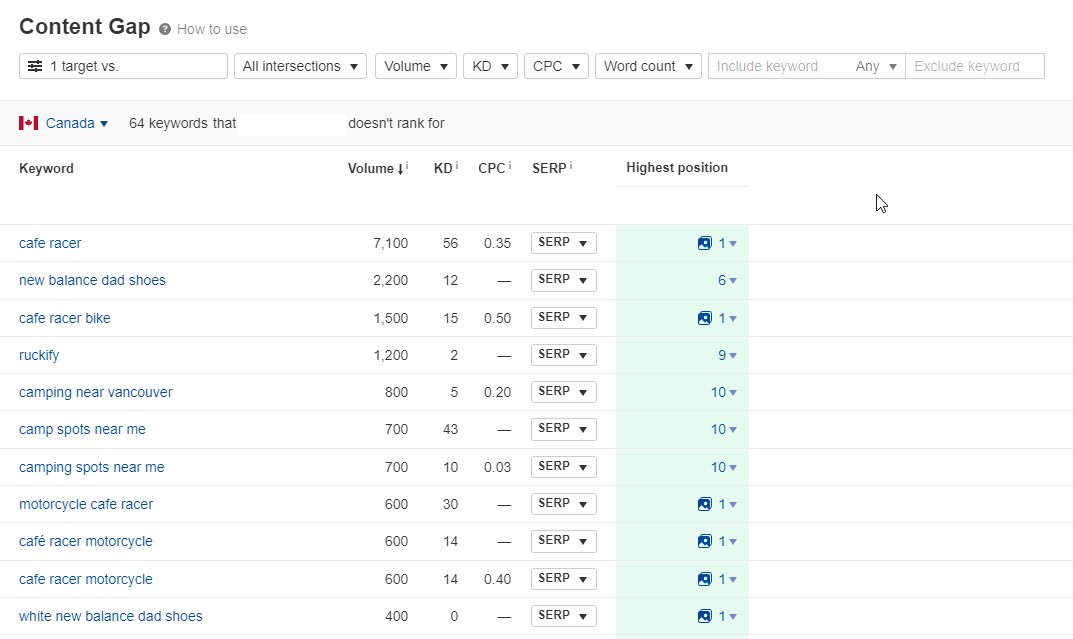Open the Word count filter dropdown
The height and width of the screenshot is (639, 1073).
point(648,65)
